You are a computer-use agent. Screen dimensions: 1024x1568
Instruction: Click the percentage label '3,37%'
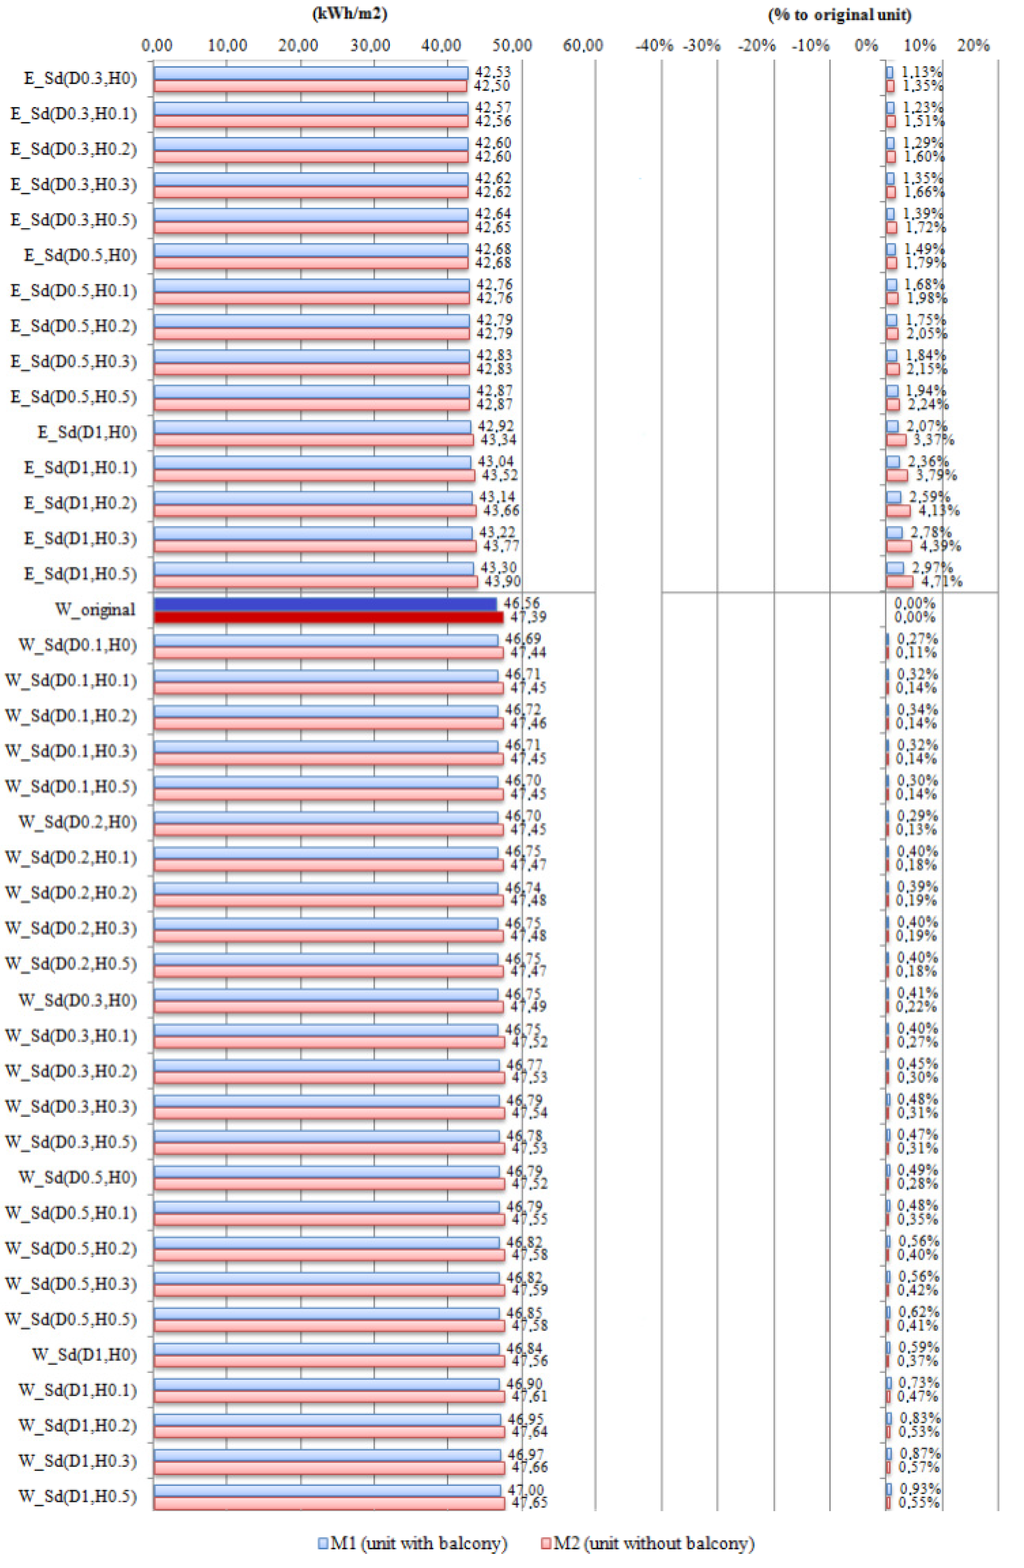pos(933,440)
